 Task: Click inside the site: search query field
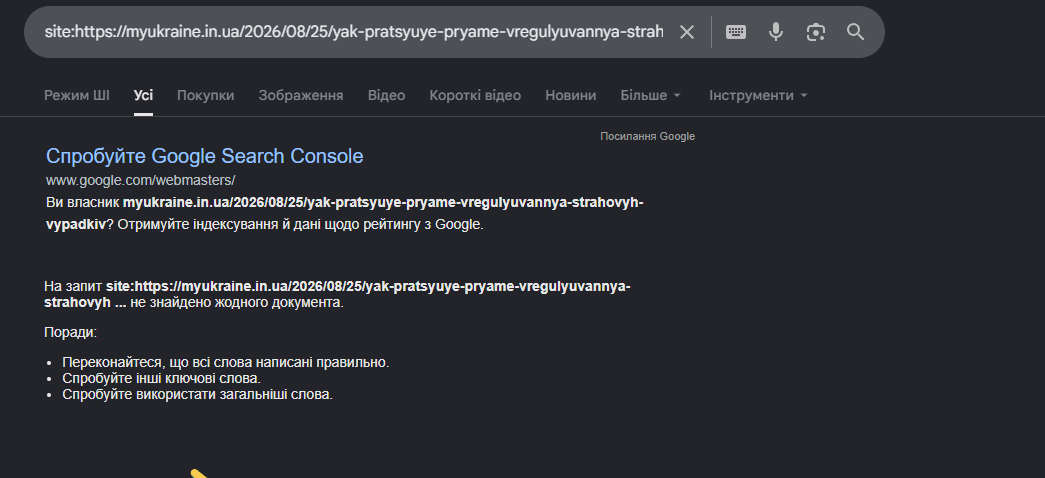coord(354,32)
